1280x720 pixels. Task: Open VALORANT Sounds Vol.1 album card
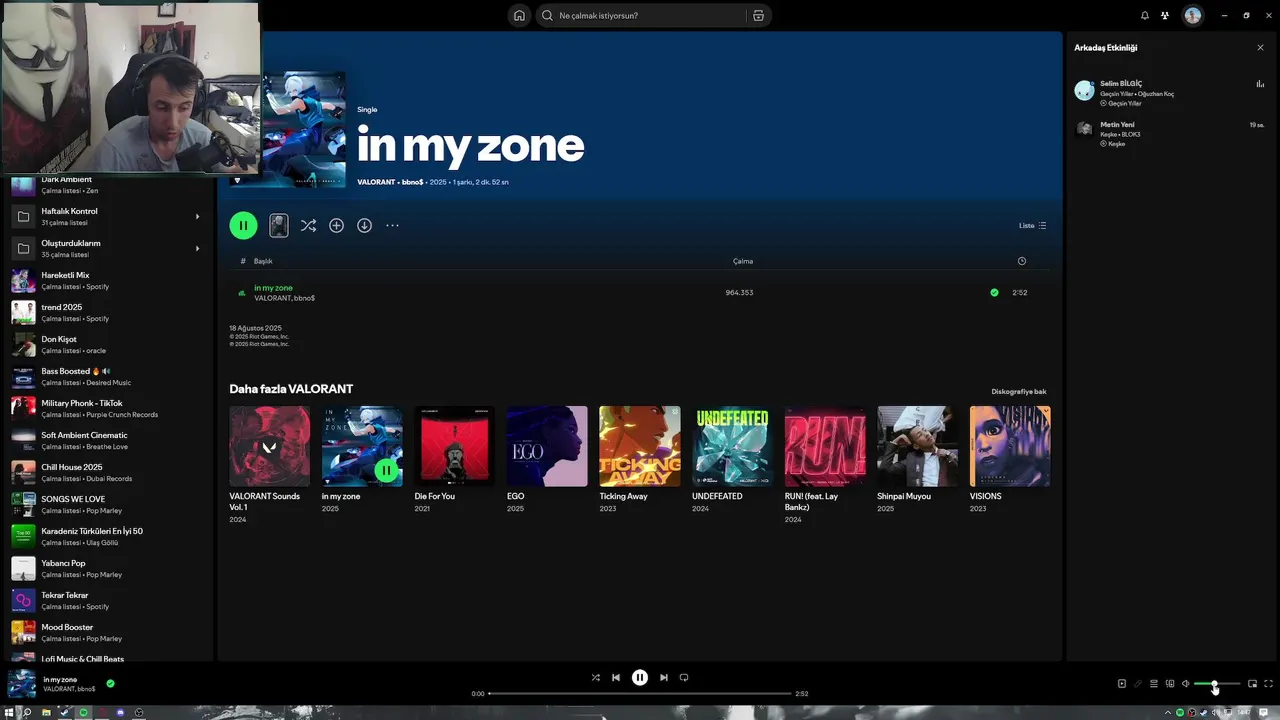tap(269, 465)
